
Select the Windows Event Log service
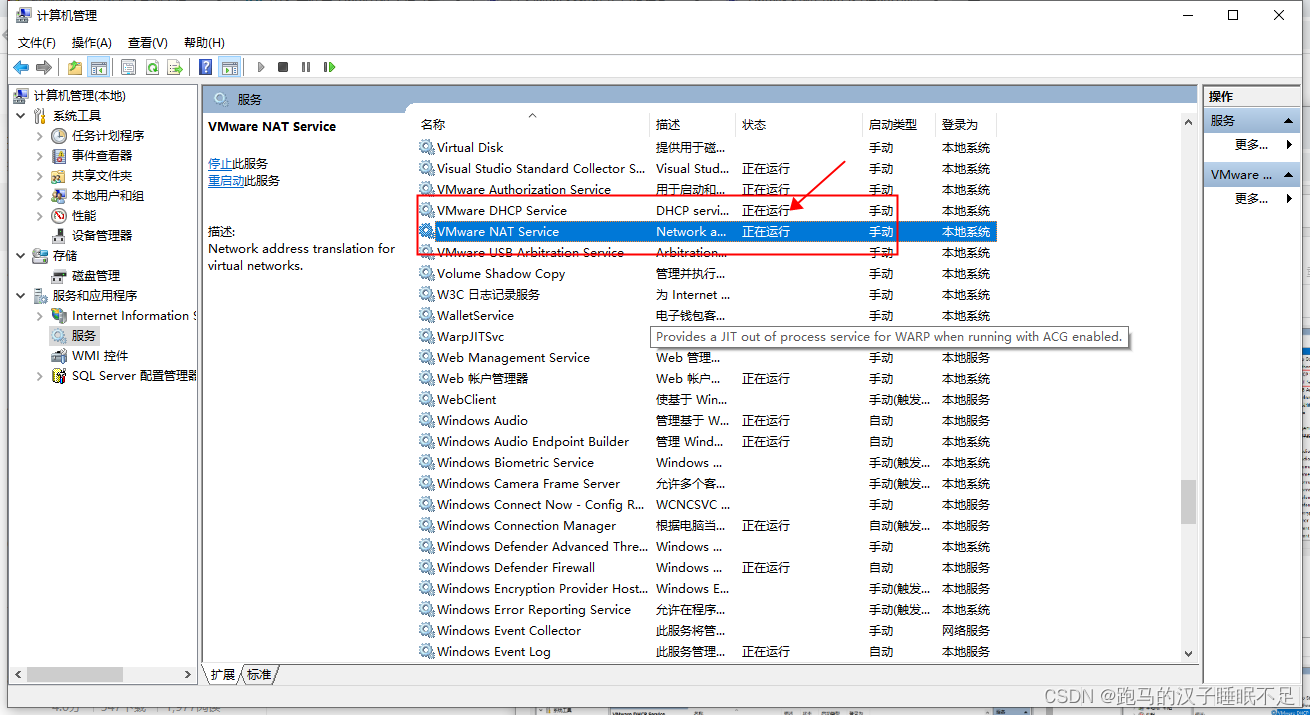coord(706,651)
